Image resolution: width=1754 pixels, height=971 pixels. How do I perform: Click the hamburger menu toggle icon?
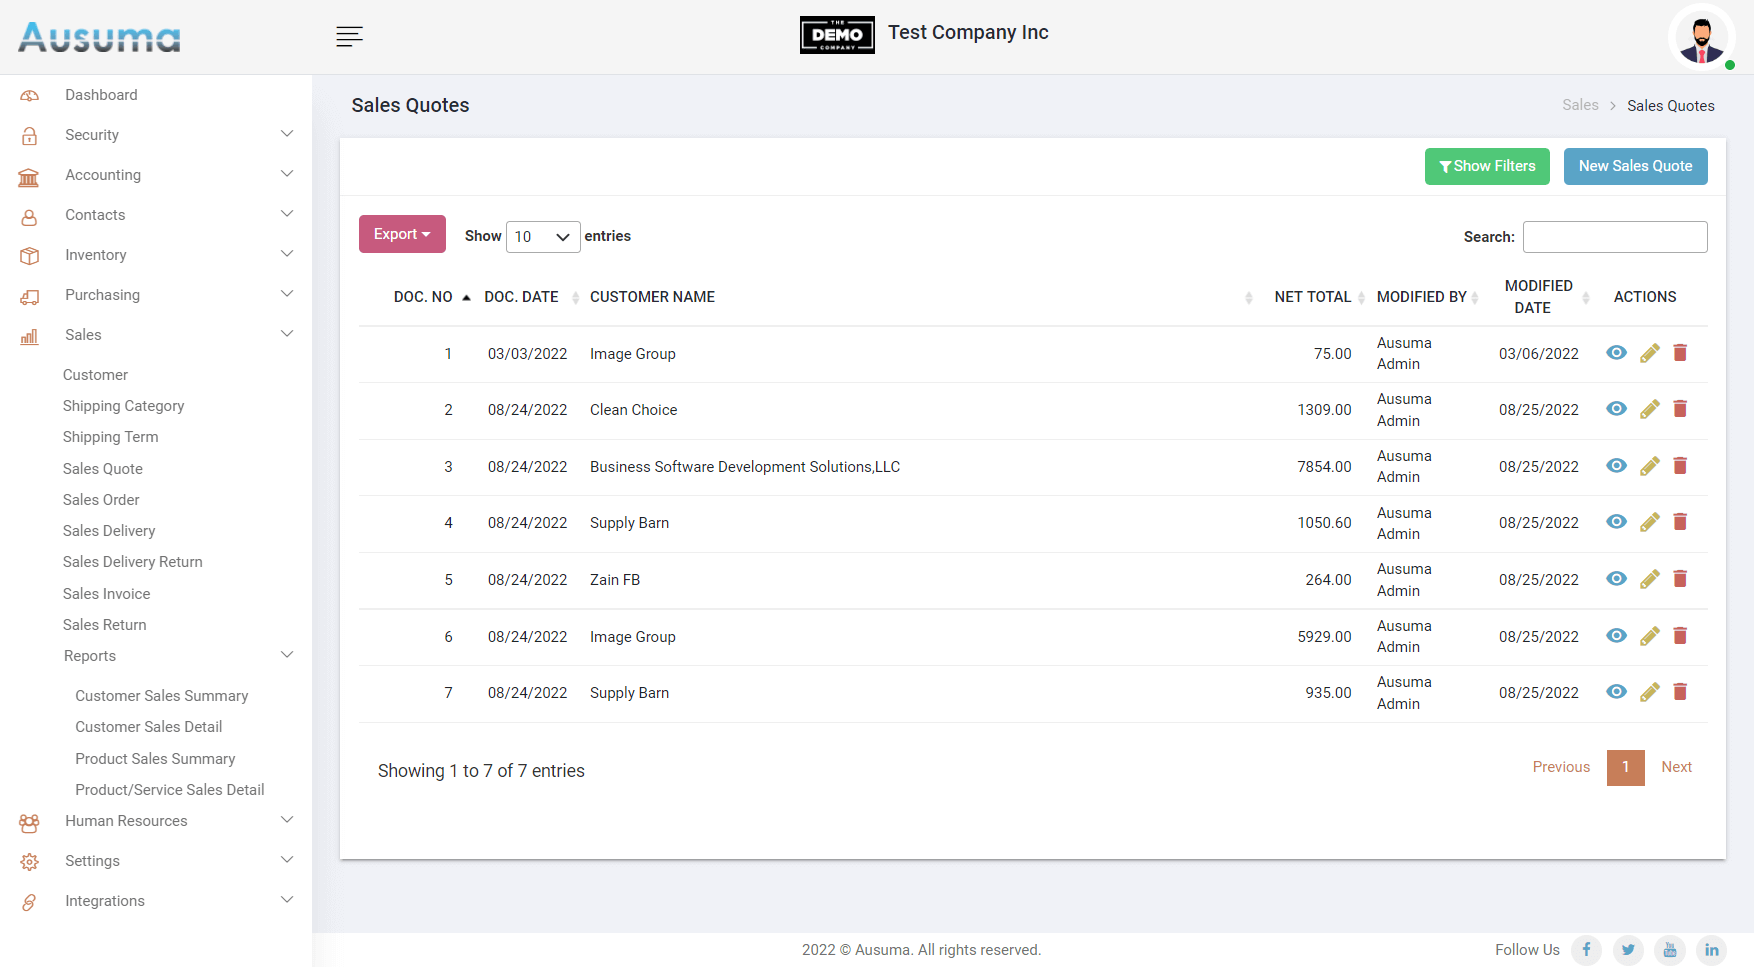(349, 37)
